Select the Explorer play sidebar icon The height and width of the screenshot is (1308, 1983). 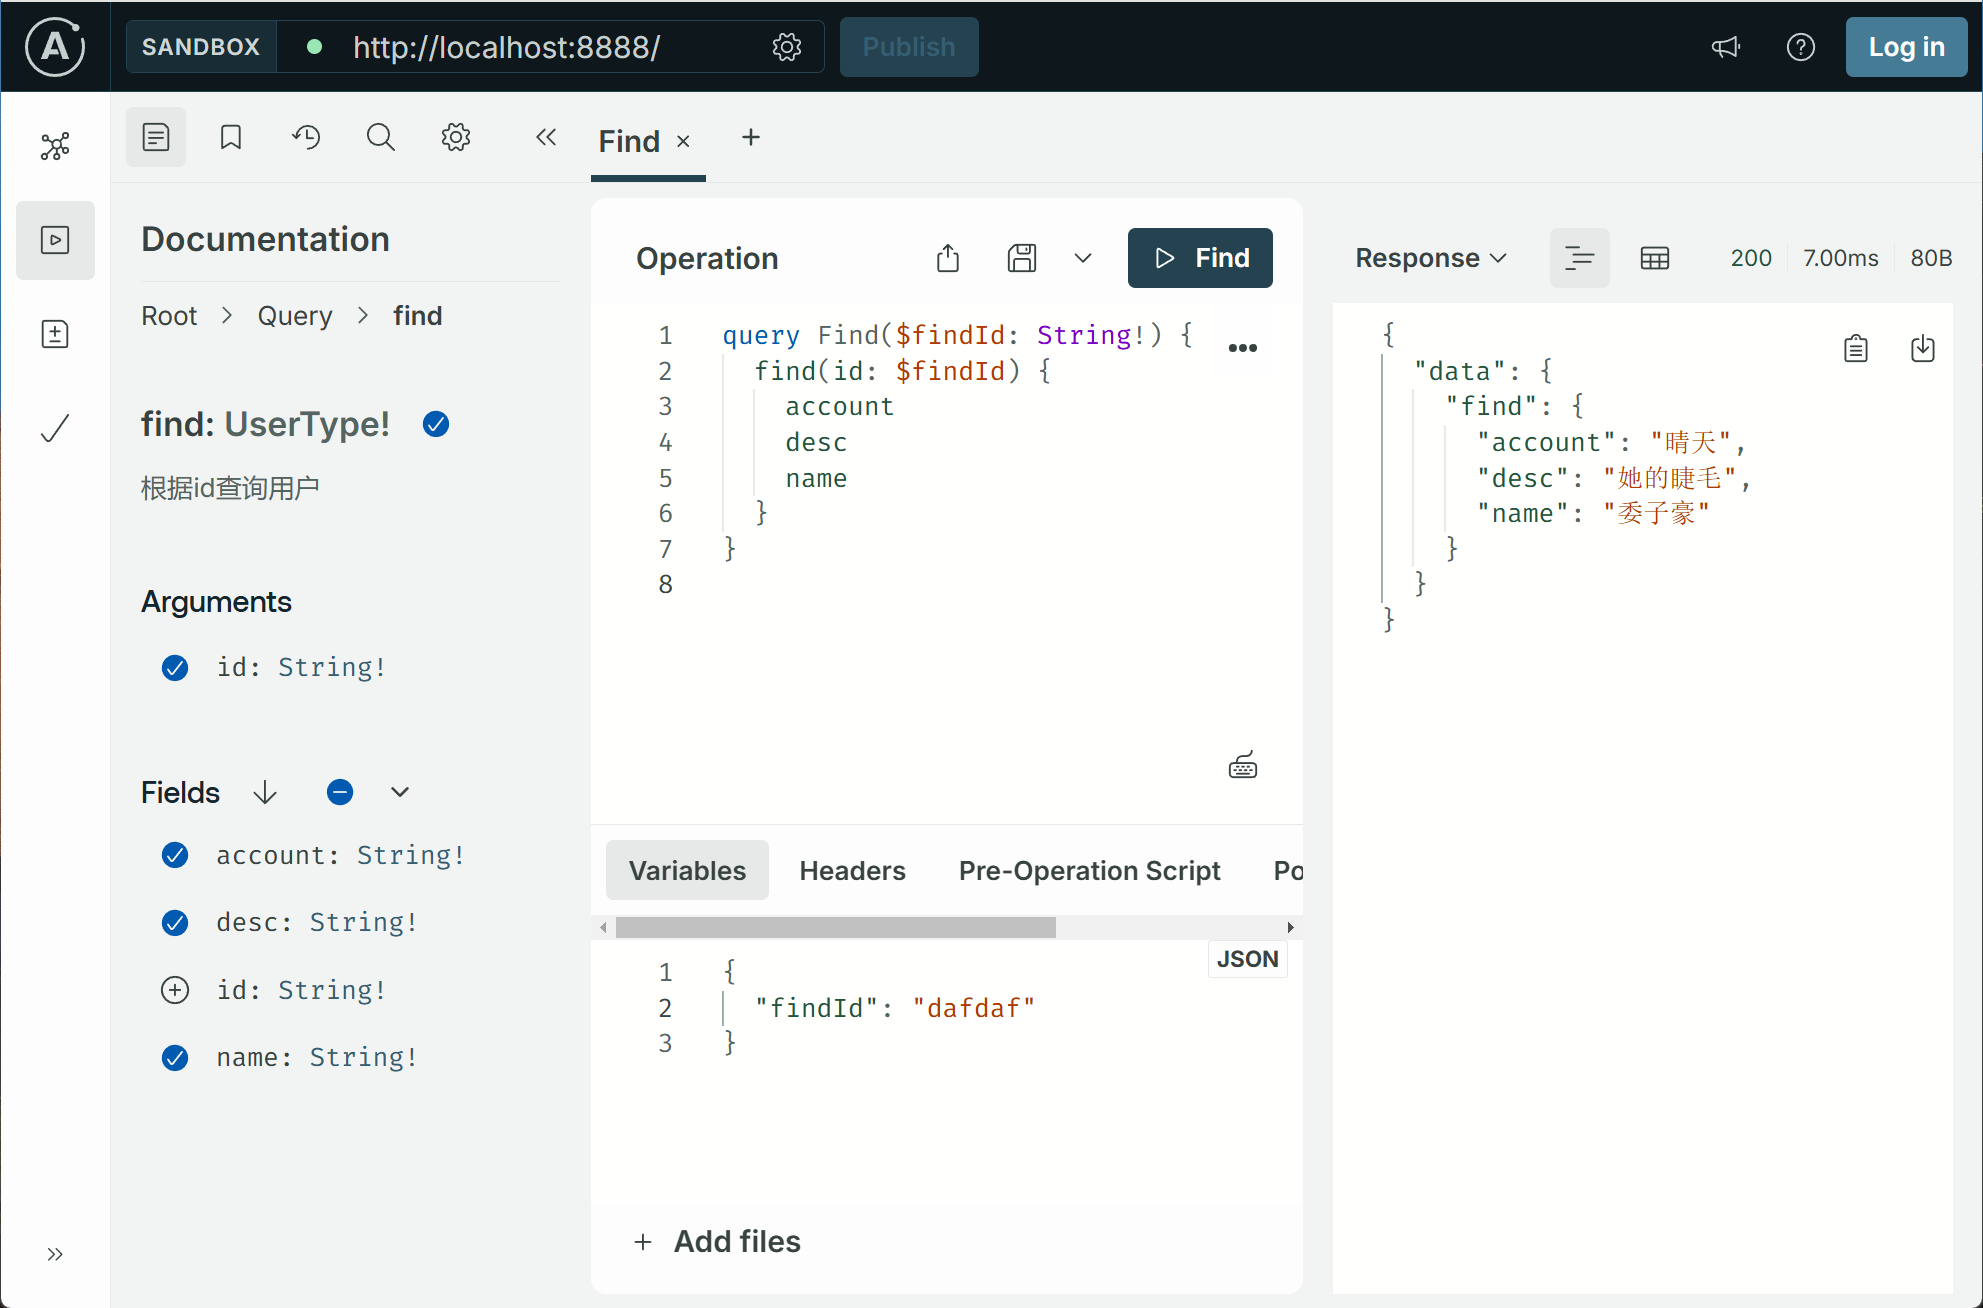click(55, 240)
